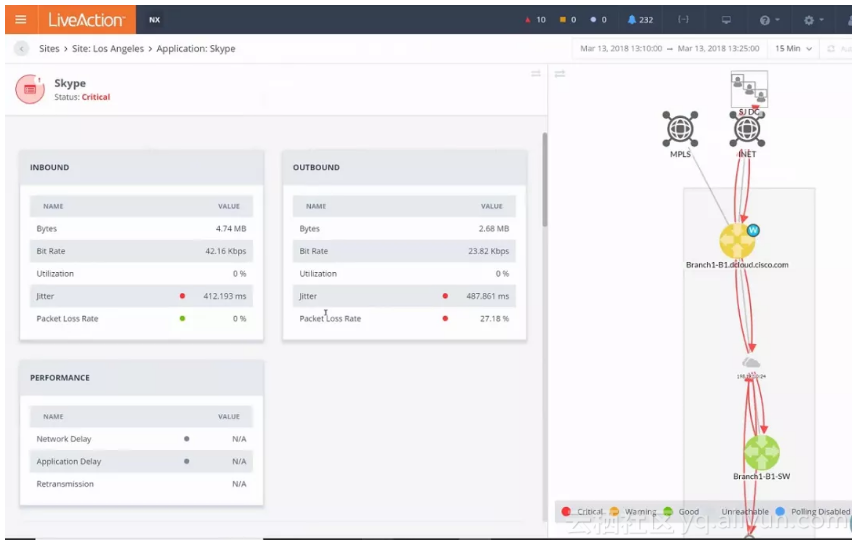The image size is (859, 546).
Task: Click Outbound Bytes value 2.68 MB
Action: coord(494,228)
